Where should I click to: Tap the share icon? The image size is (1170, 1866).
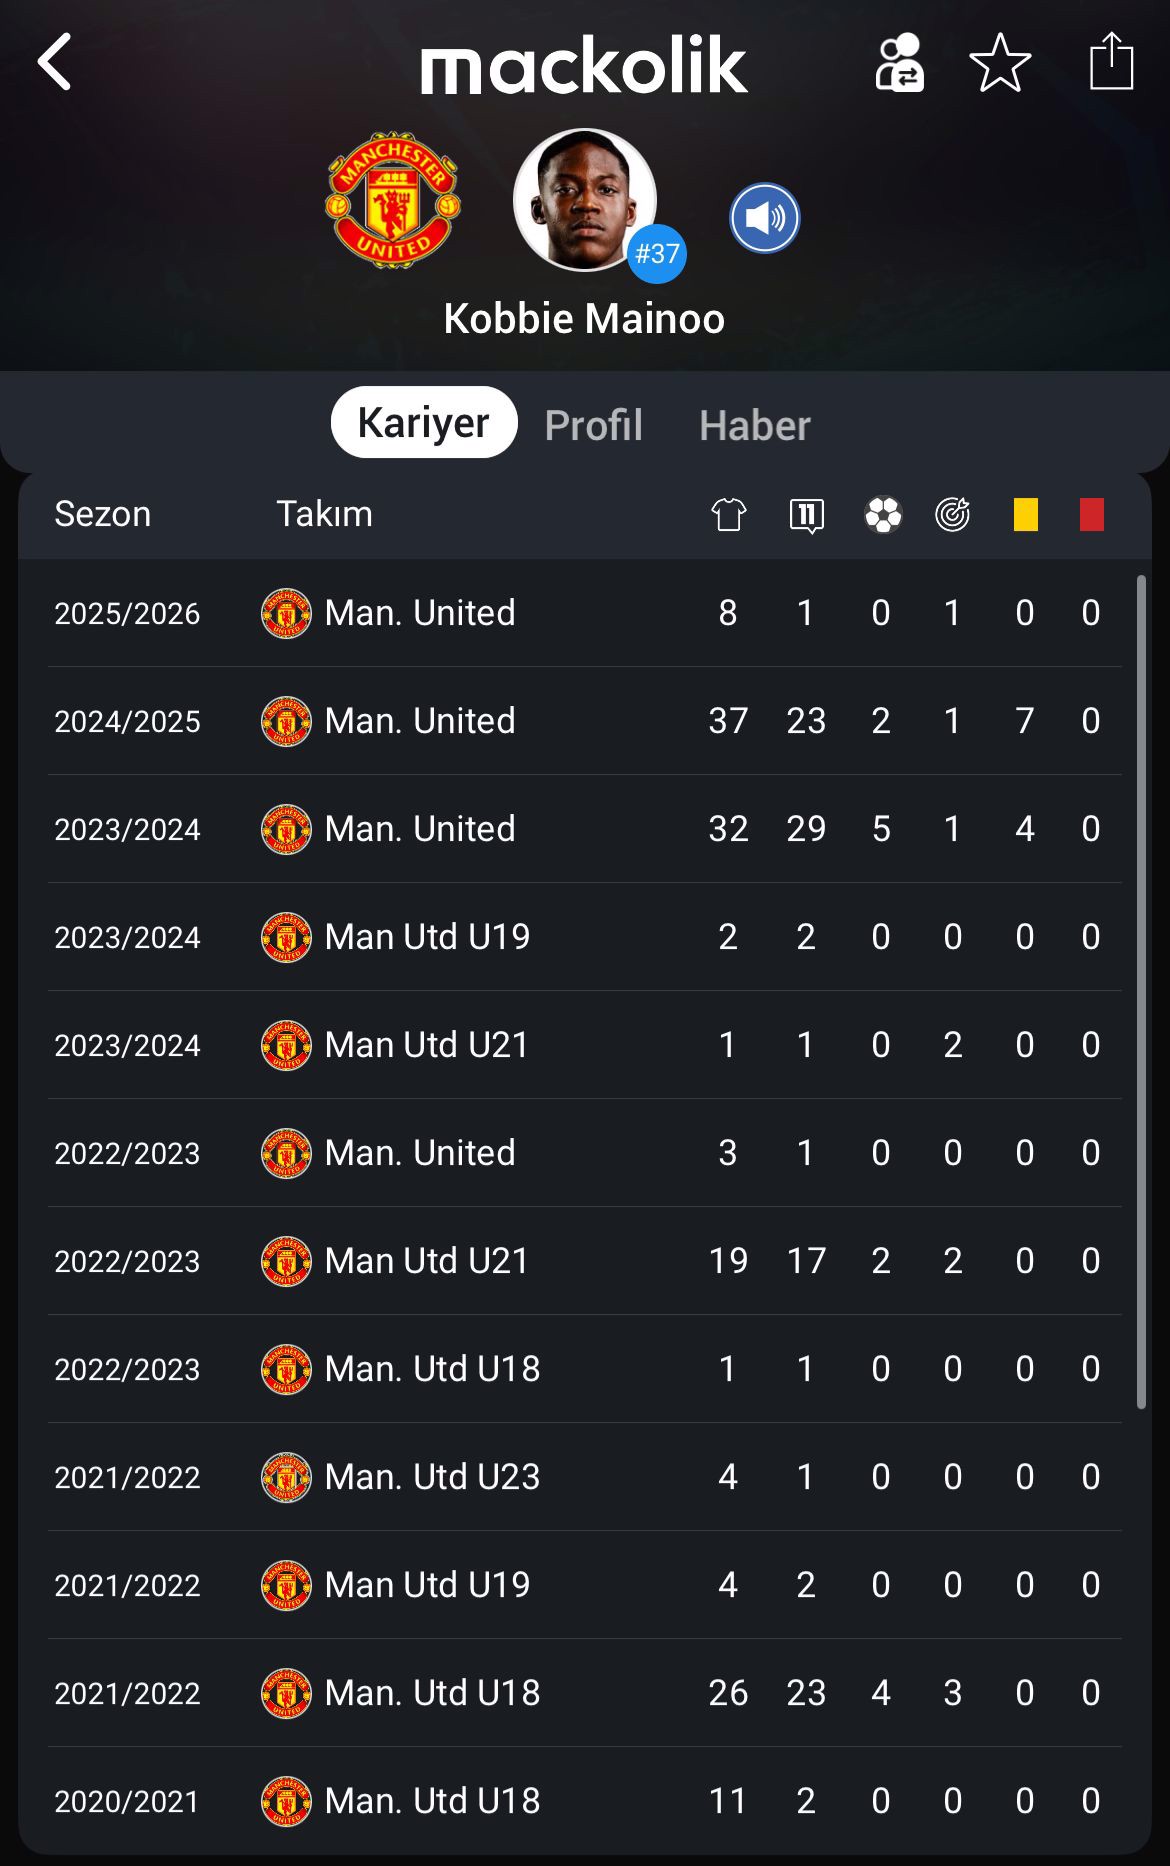tap(1110, 62)
